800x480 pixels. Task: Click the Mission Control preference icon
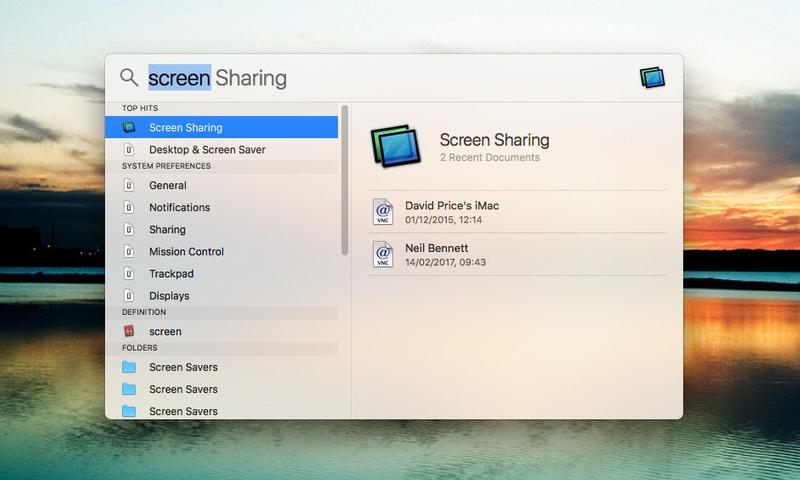pos(129,251)
